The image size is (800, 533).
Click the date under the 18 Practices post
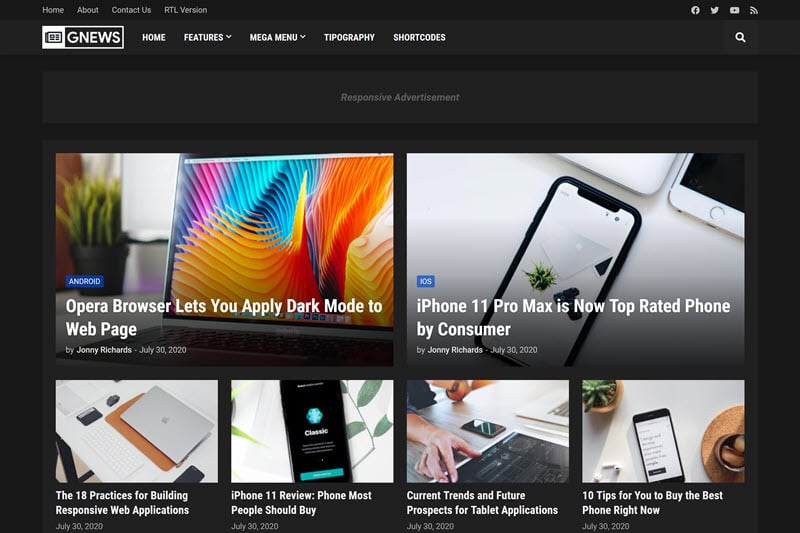(79, 526)
